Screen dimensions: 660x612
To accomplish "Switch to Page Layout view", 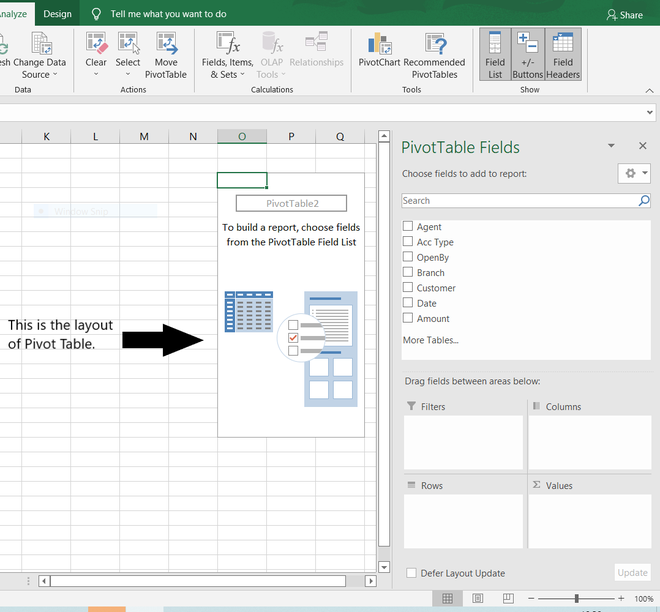I will tap(478, 598).
